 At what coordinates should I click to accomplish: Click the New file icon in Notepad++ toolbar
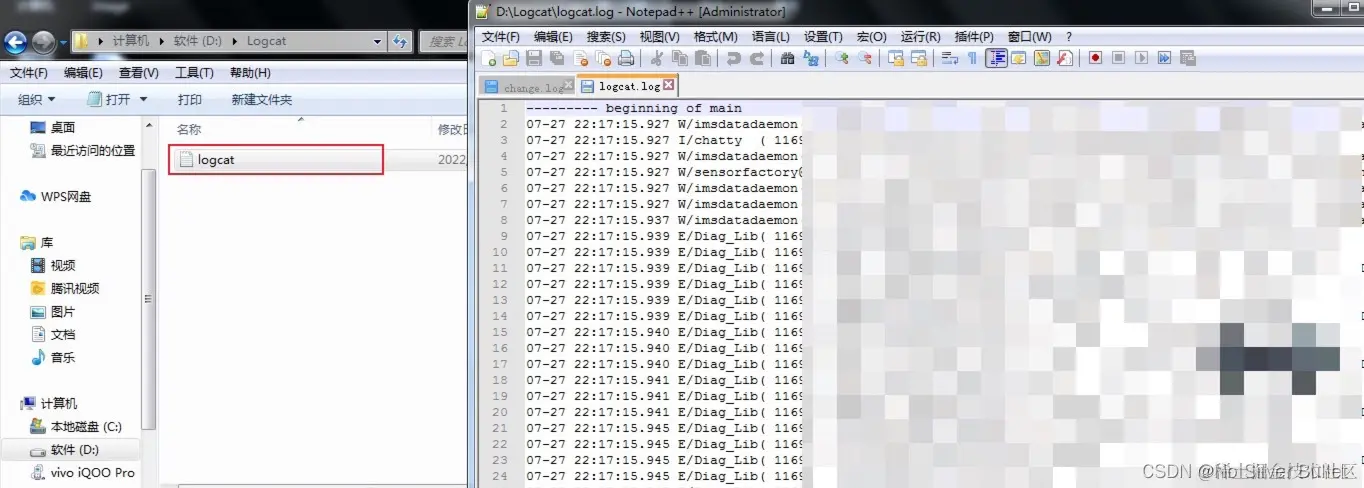click(x=488, y=58)
